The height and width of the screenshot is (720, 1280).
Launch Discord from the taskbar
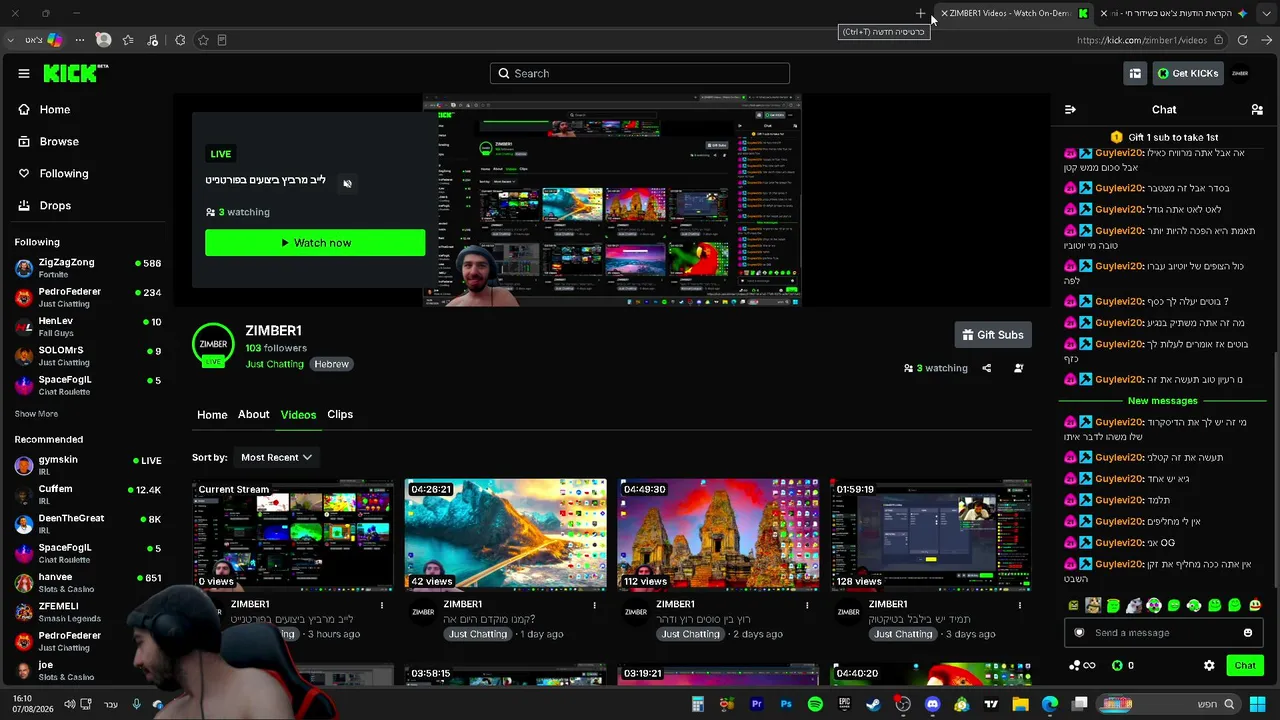(x=932, y=704)
